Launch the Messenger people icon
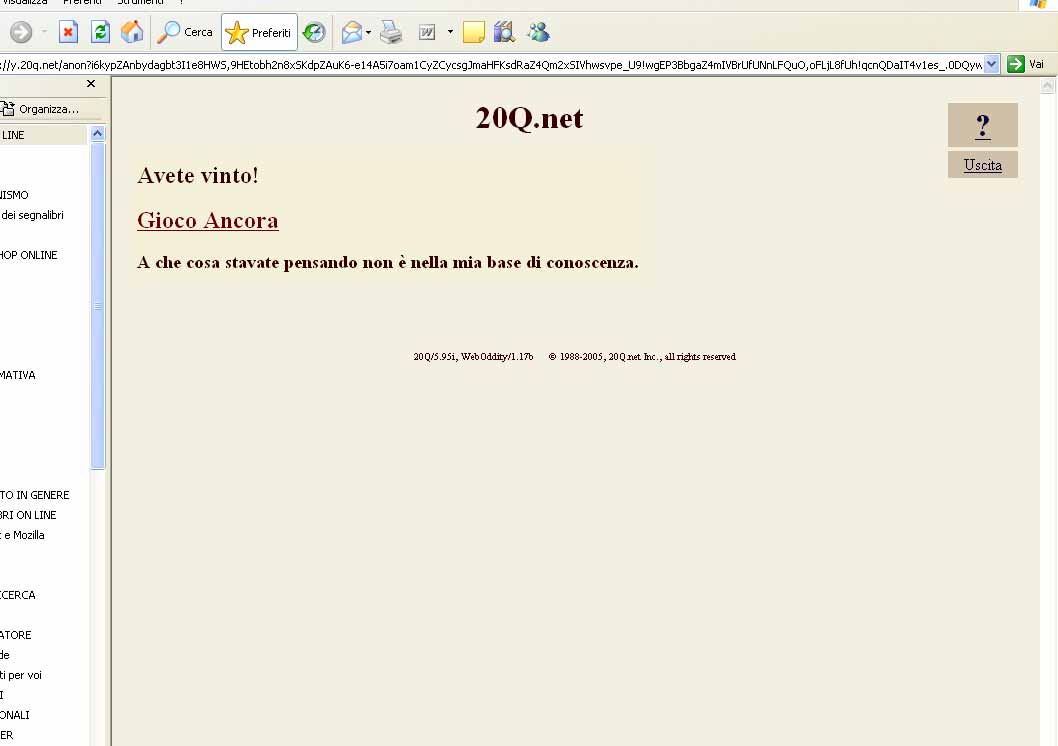This screenshot has width=1058, height=746. [x=539, y=32]
